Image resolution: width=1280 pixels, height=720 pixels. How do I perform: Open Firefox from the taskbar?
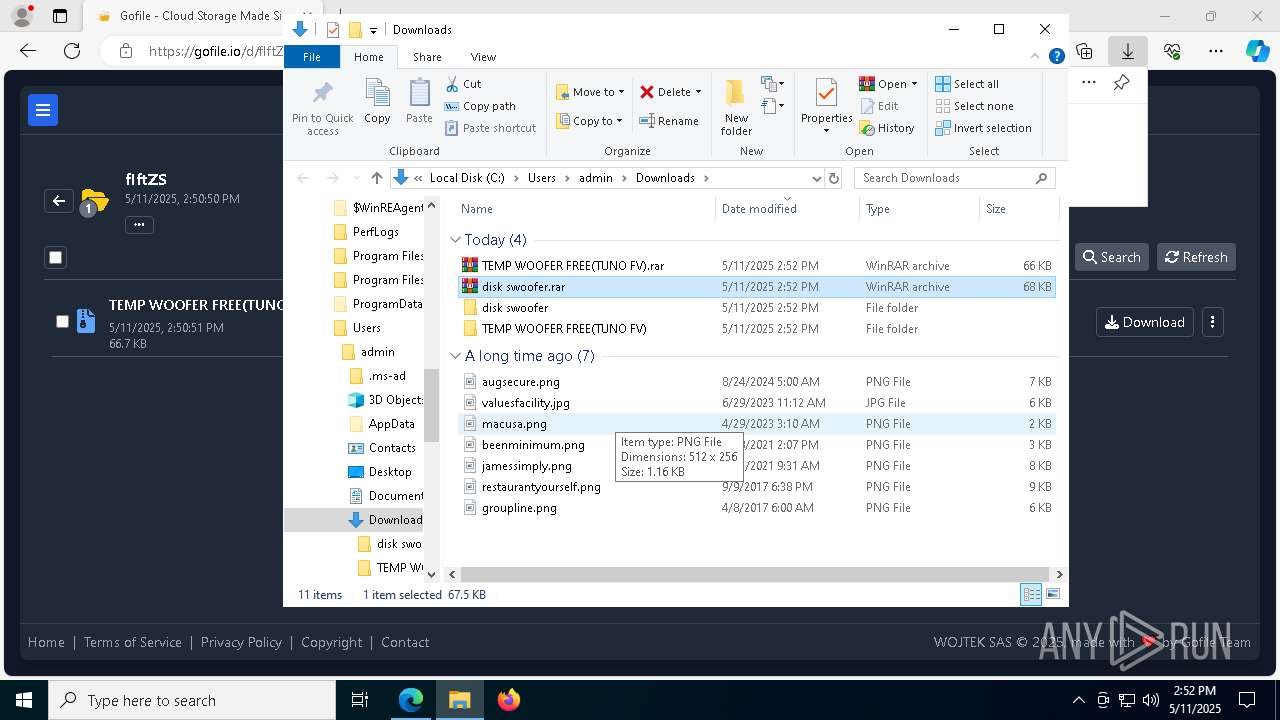[509, 700]
